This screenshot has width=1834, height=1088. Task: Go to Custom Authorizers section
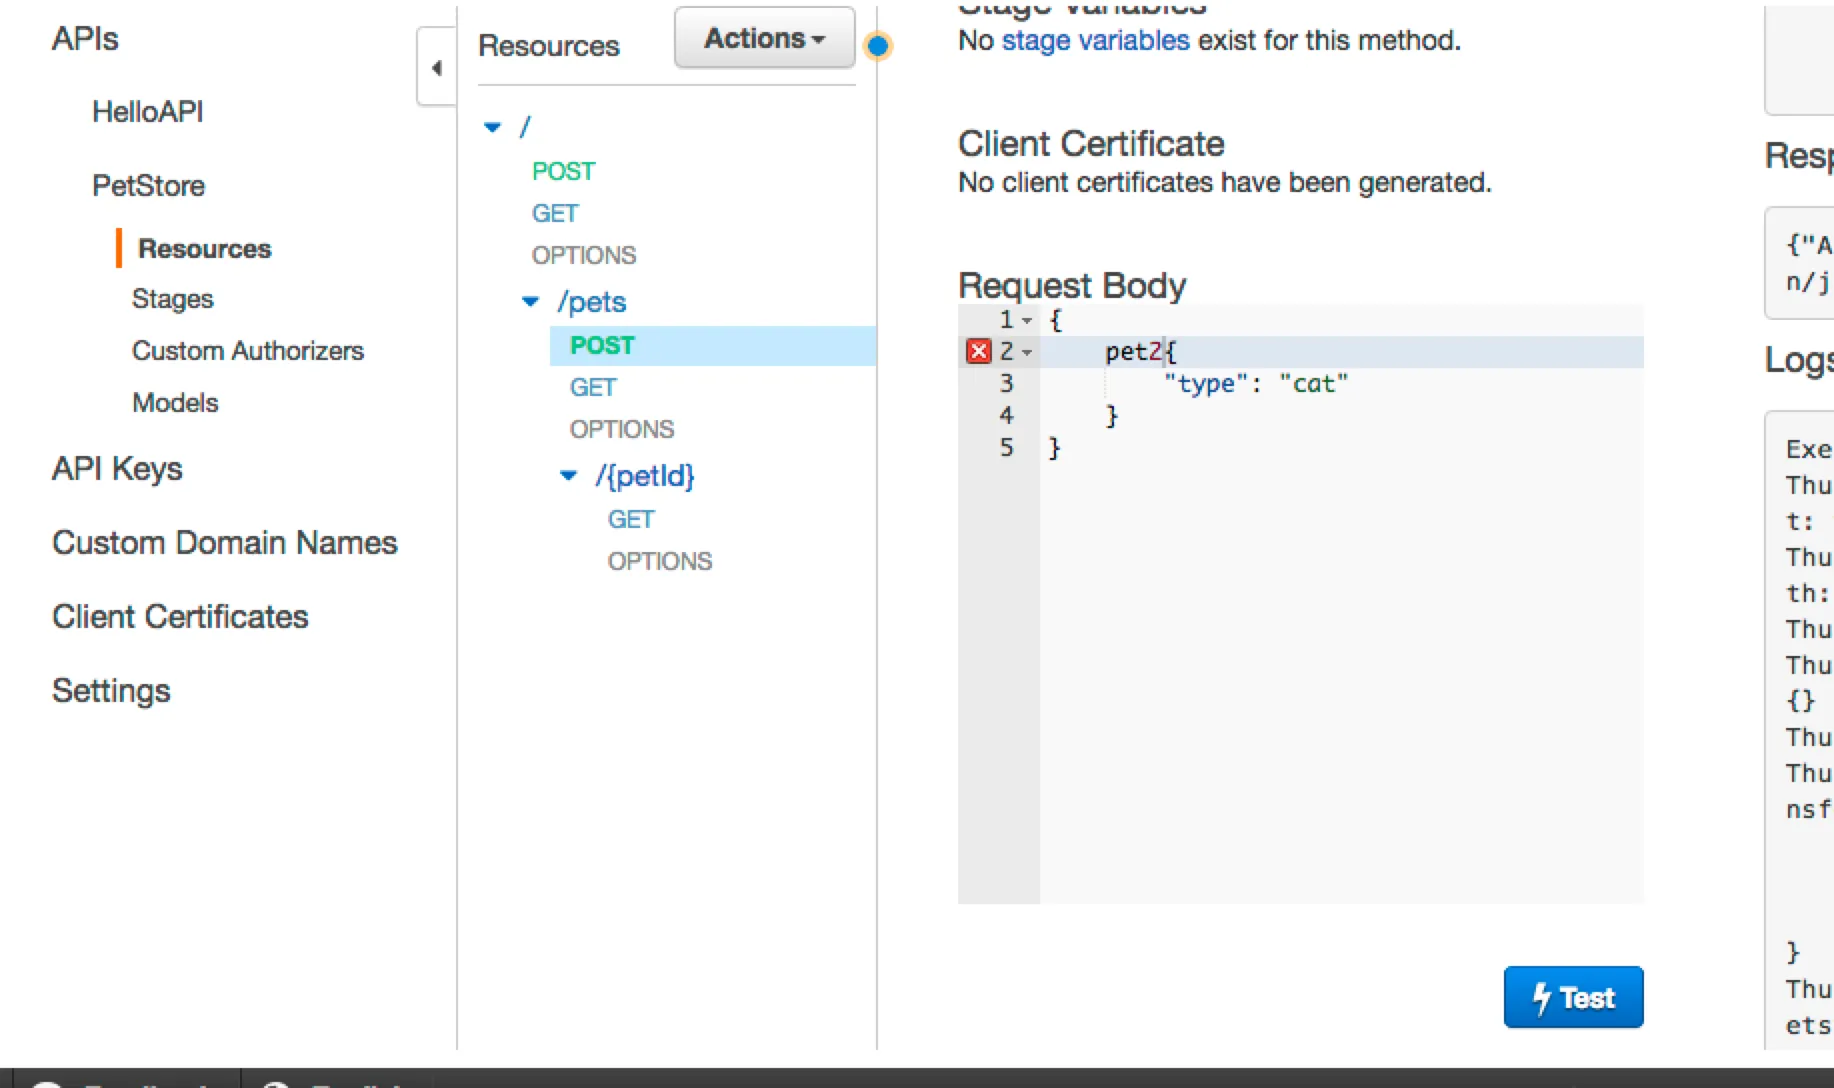click(x=248, y=351)
